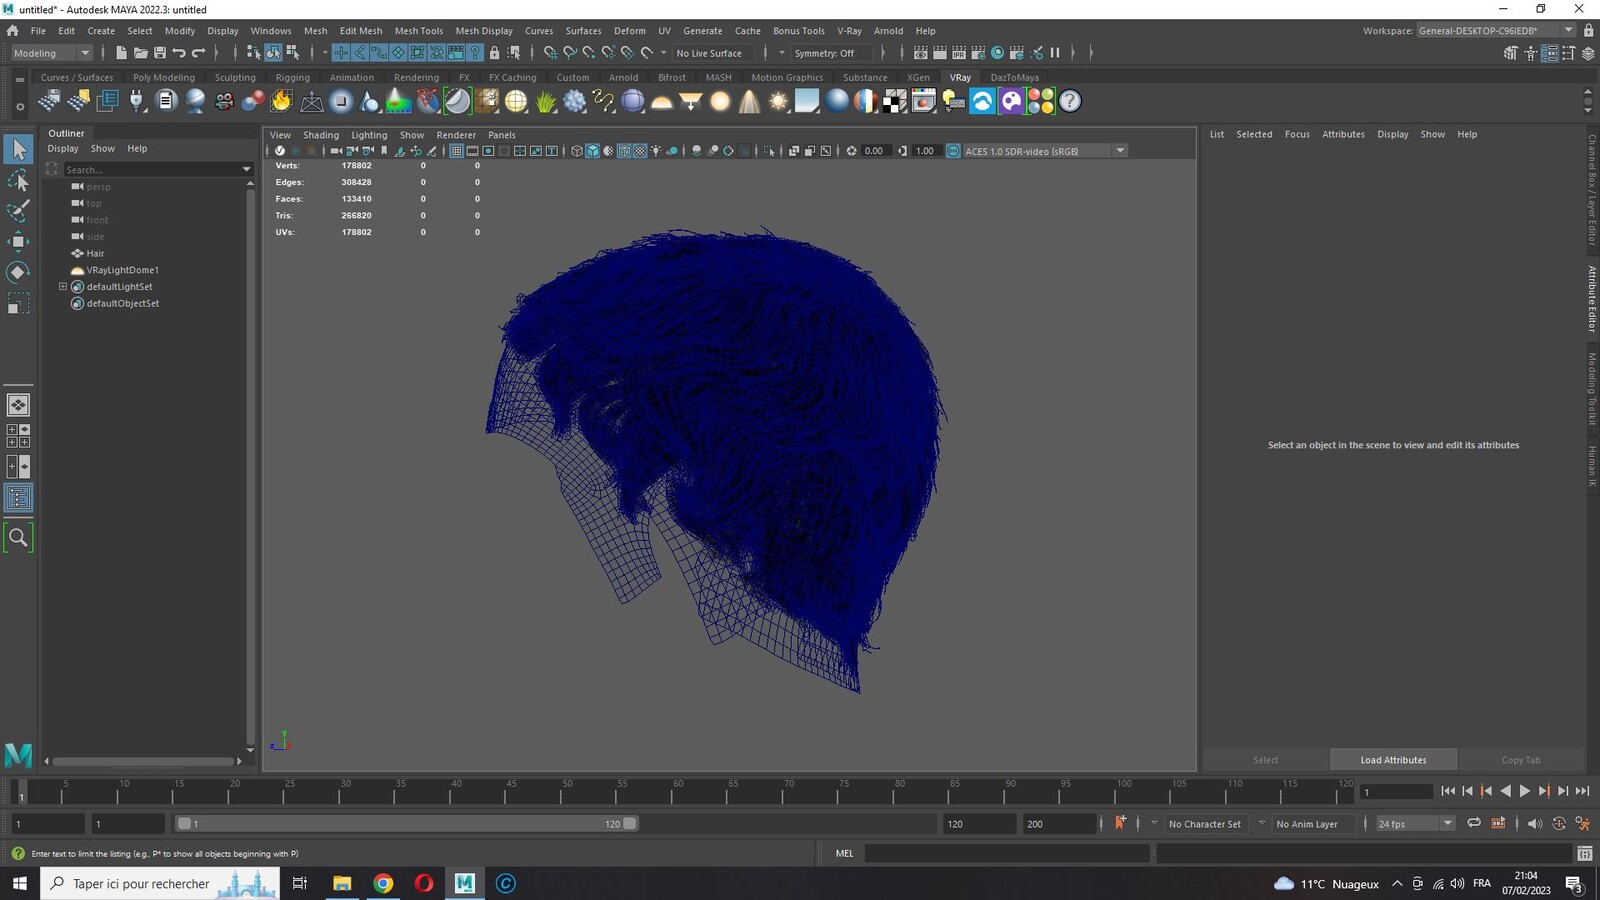This screenshot has height=900, width=1600.
Task: Open the Modeling menu set dropdown
Action: [x=50, y=53]
